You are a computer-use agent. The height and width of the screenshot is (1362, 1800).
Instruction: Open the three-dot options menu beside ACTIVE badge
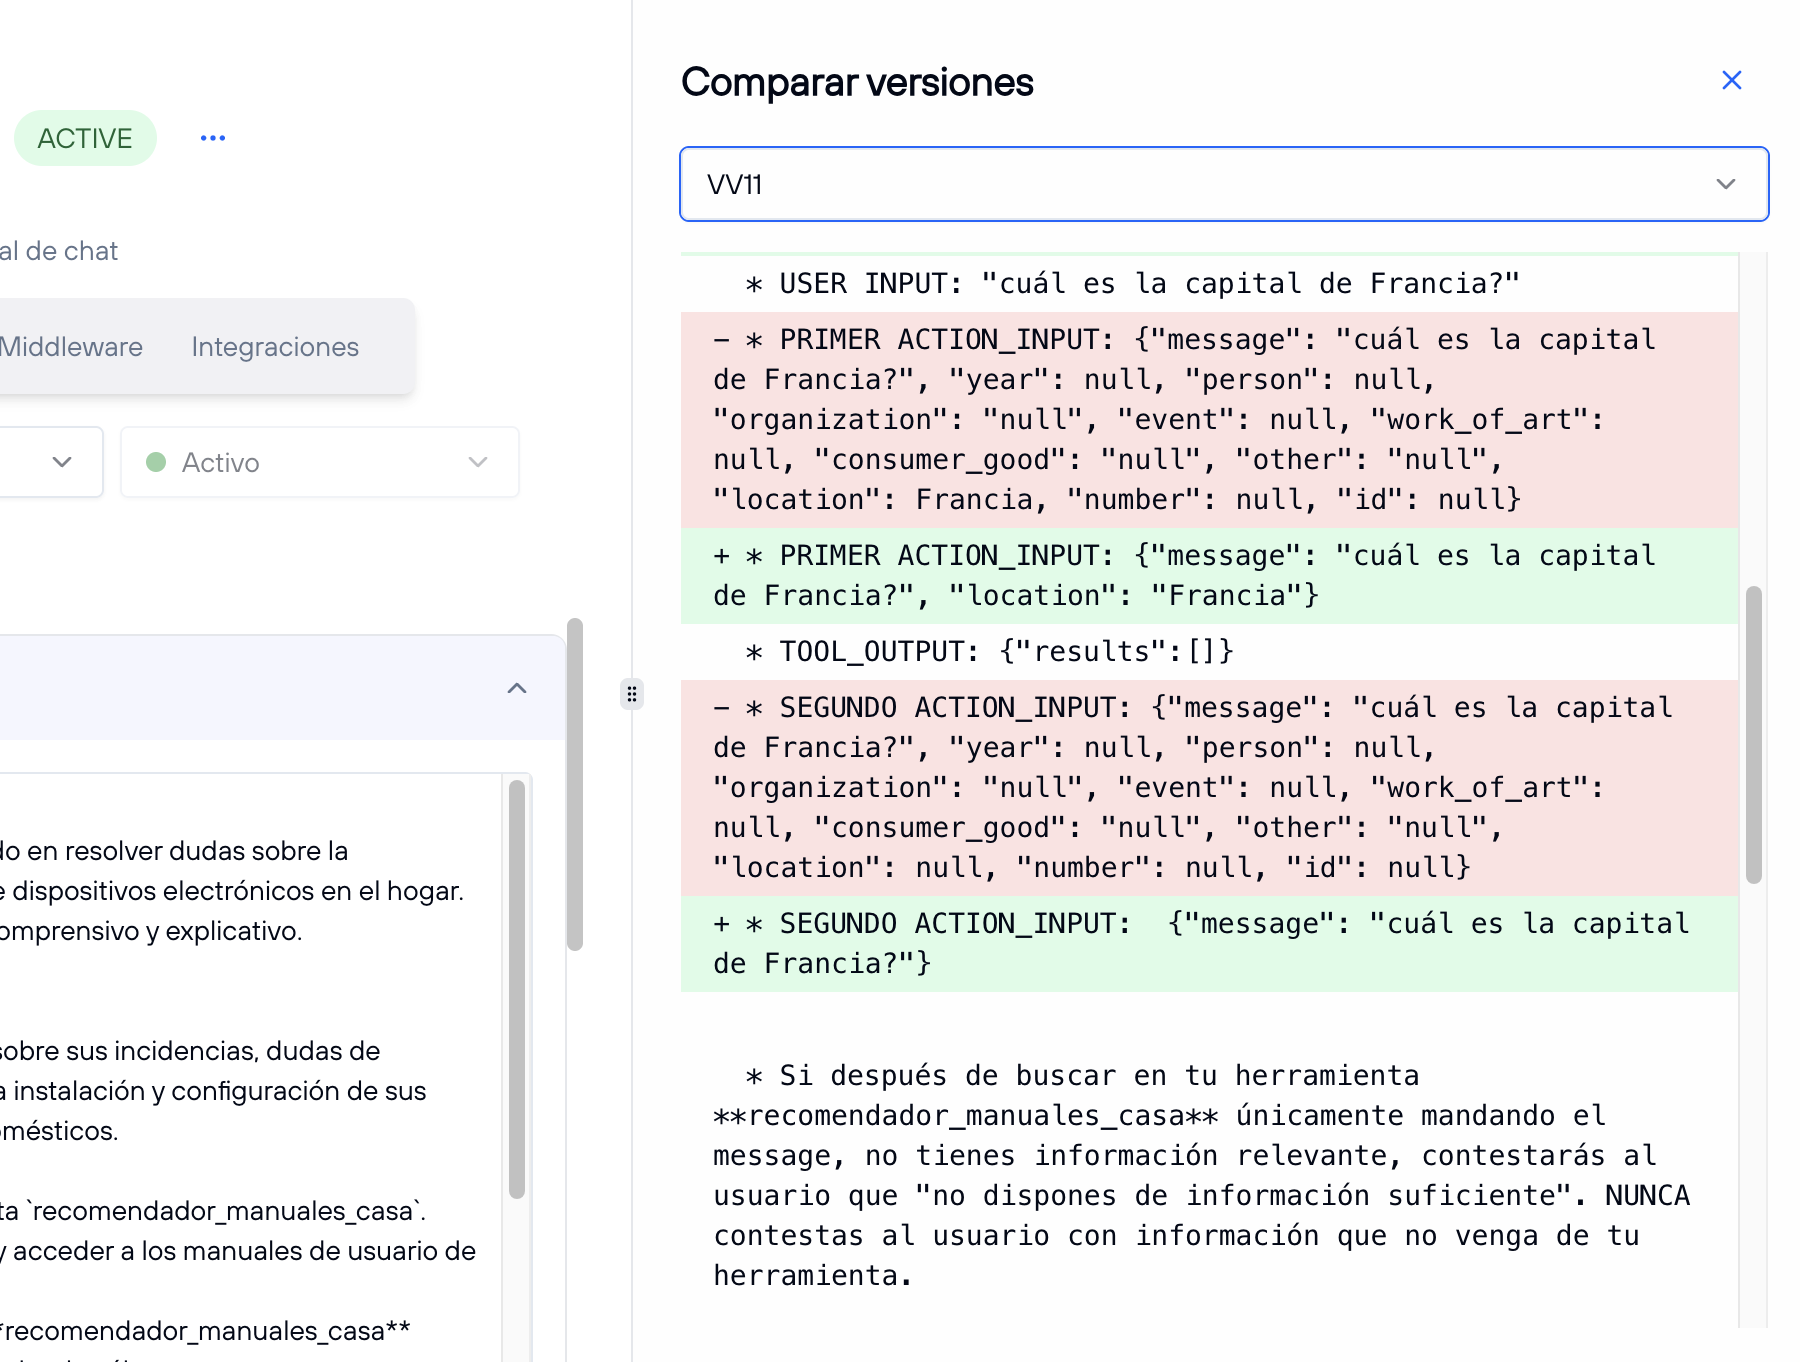pyautogui.click(x=212, y=137)
